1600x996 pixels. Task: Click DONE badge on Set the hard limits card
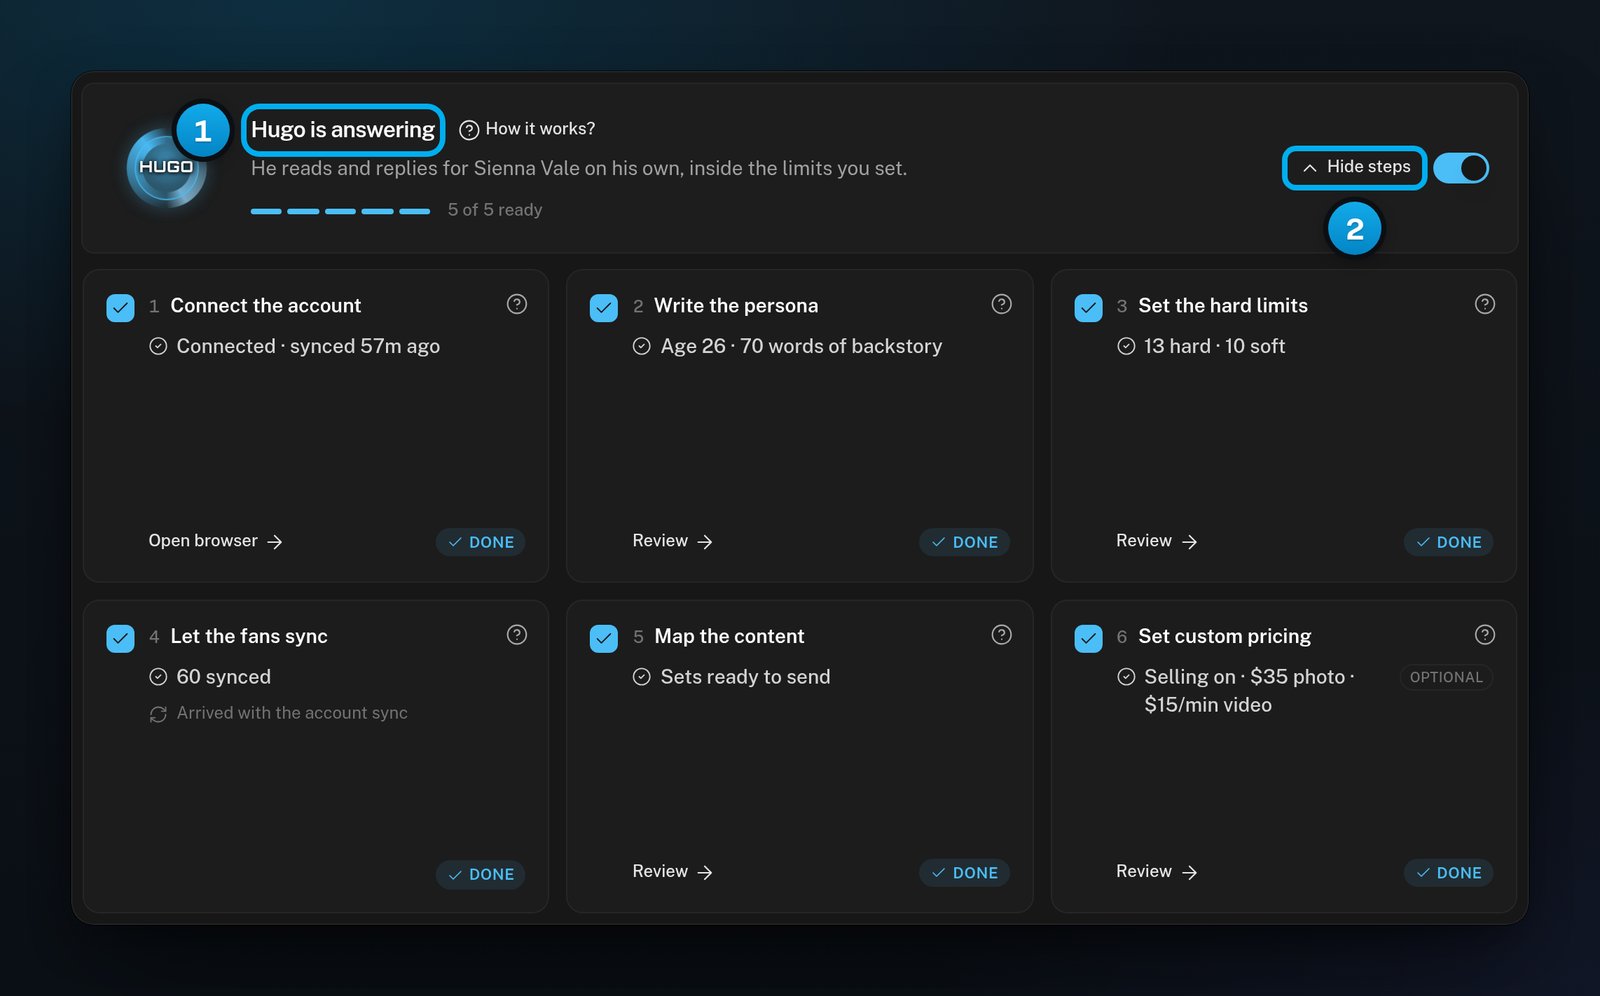pos(1448,542)
